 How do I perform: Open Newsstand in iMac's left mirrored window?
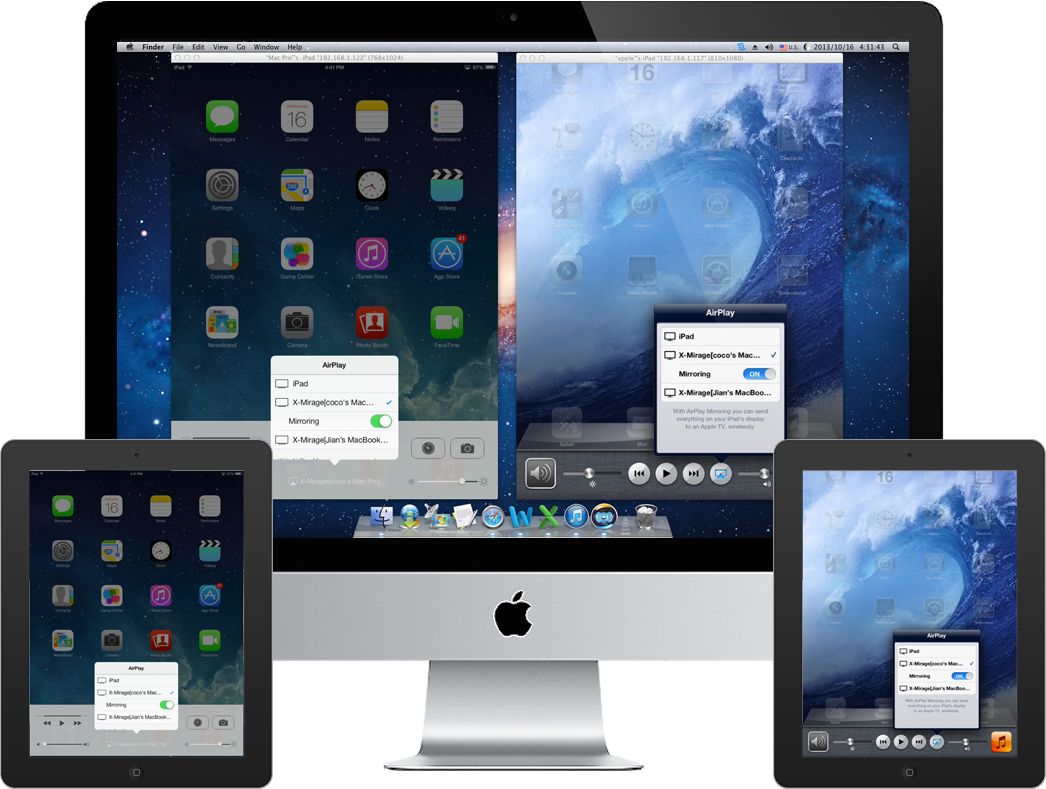222,323
